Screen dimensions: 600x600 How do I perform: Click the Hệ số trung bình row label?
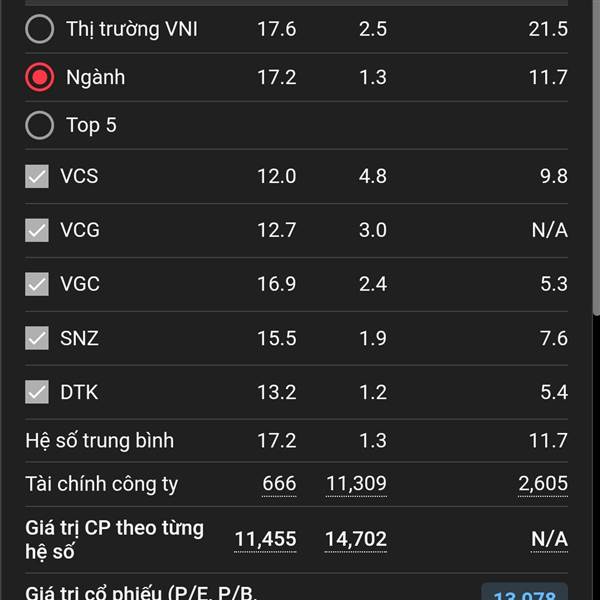click(99, 440)
